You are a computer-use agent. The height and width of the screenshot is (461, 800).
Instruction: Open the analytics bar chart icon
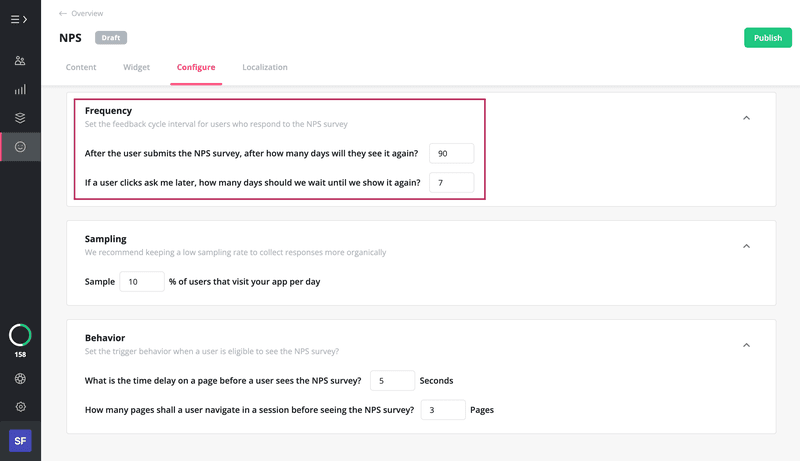(20, 90)
